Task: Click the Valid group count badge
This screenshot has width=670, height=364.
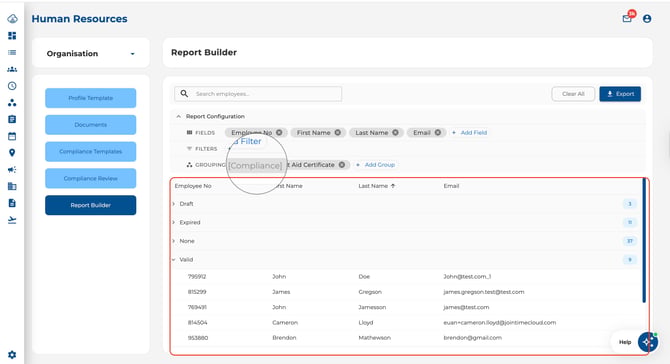Action: (629, 259)
